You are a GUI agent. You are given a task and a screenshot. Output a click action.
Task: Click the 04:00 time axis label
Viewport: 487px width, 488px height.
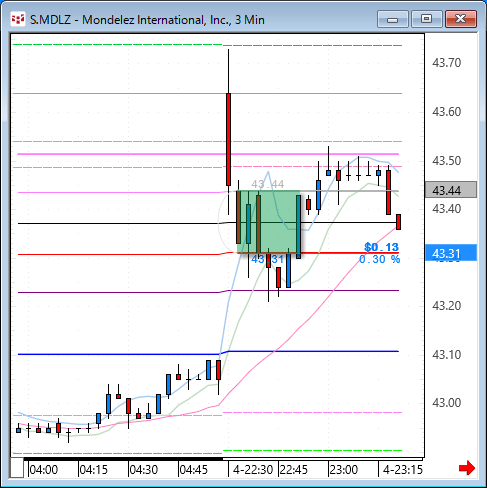[x=44, y=470]
